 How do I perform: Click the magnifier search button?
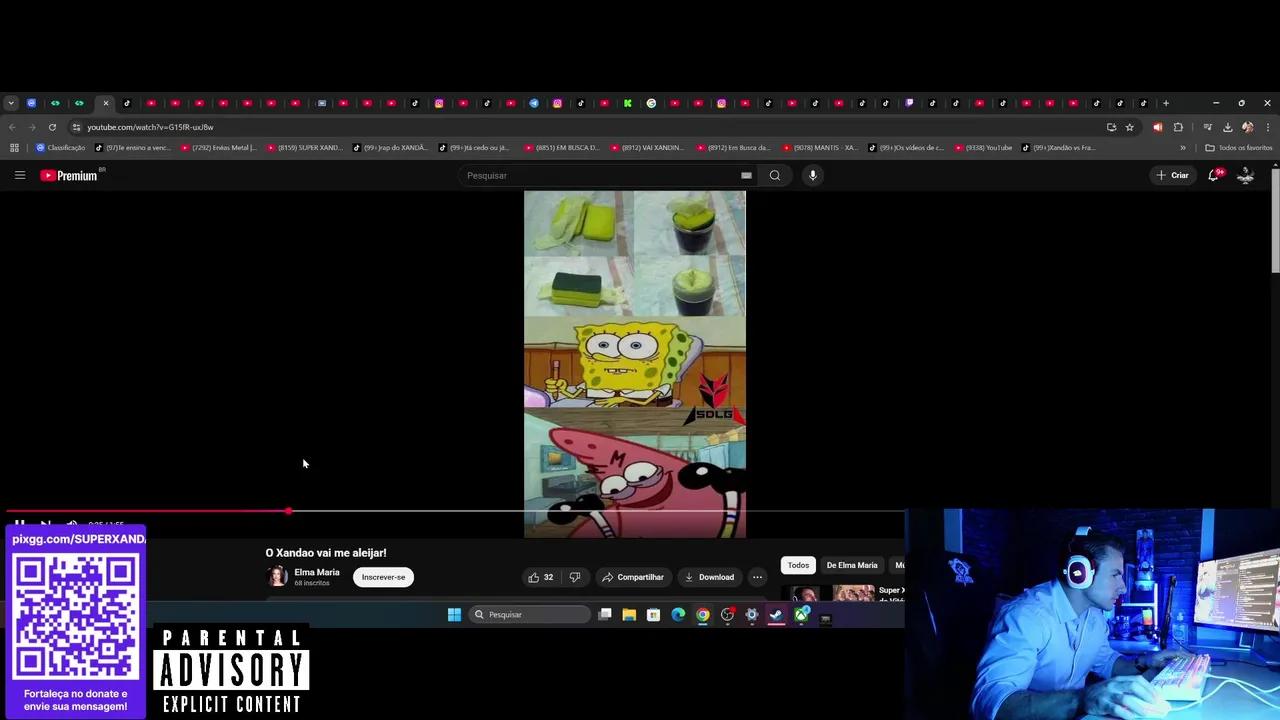pyautogui.click(x=775, y=175)
